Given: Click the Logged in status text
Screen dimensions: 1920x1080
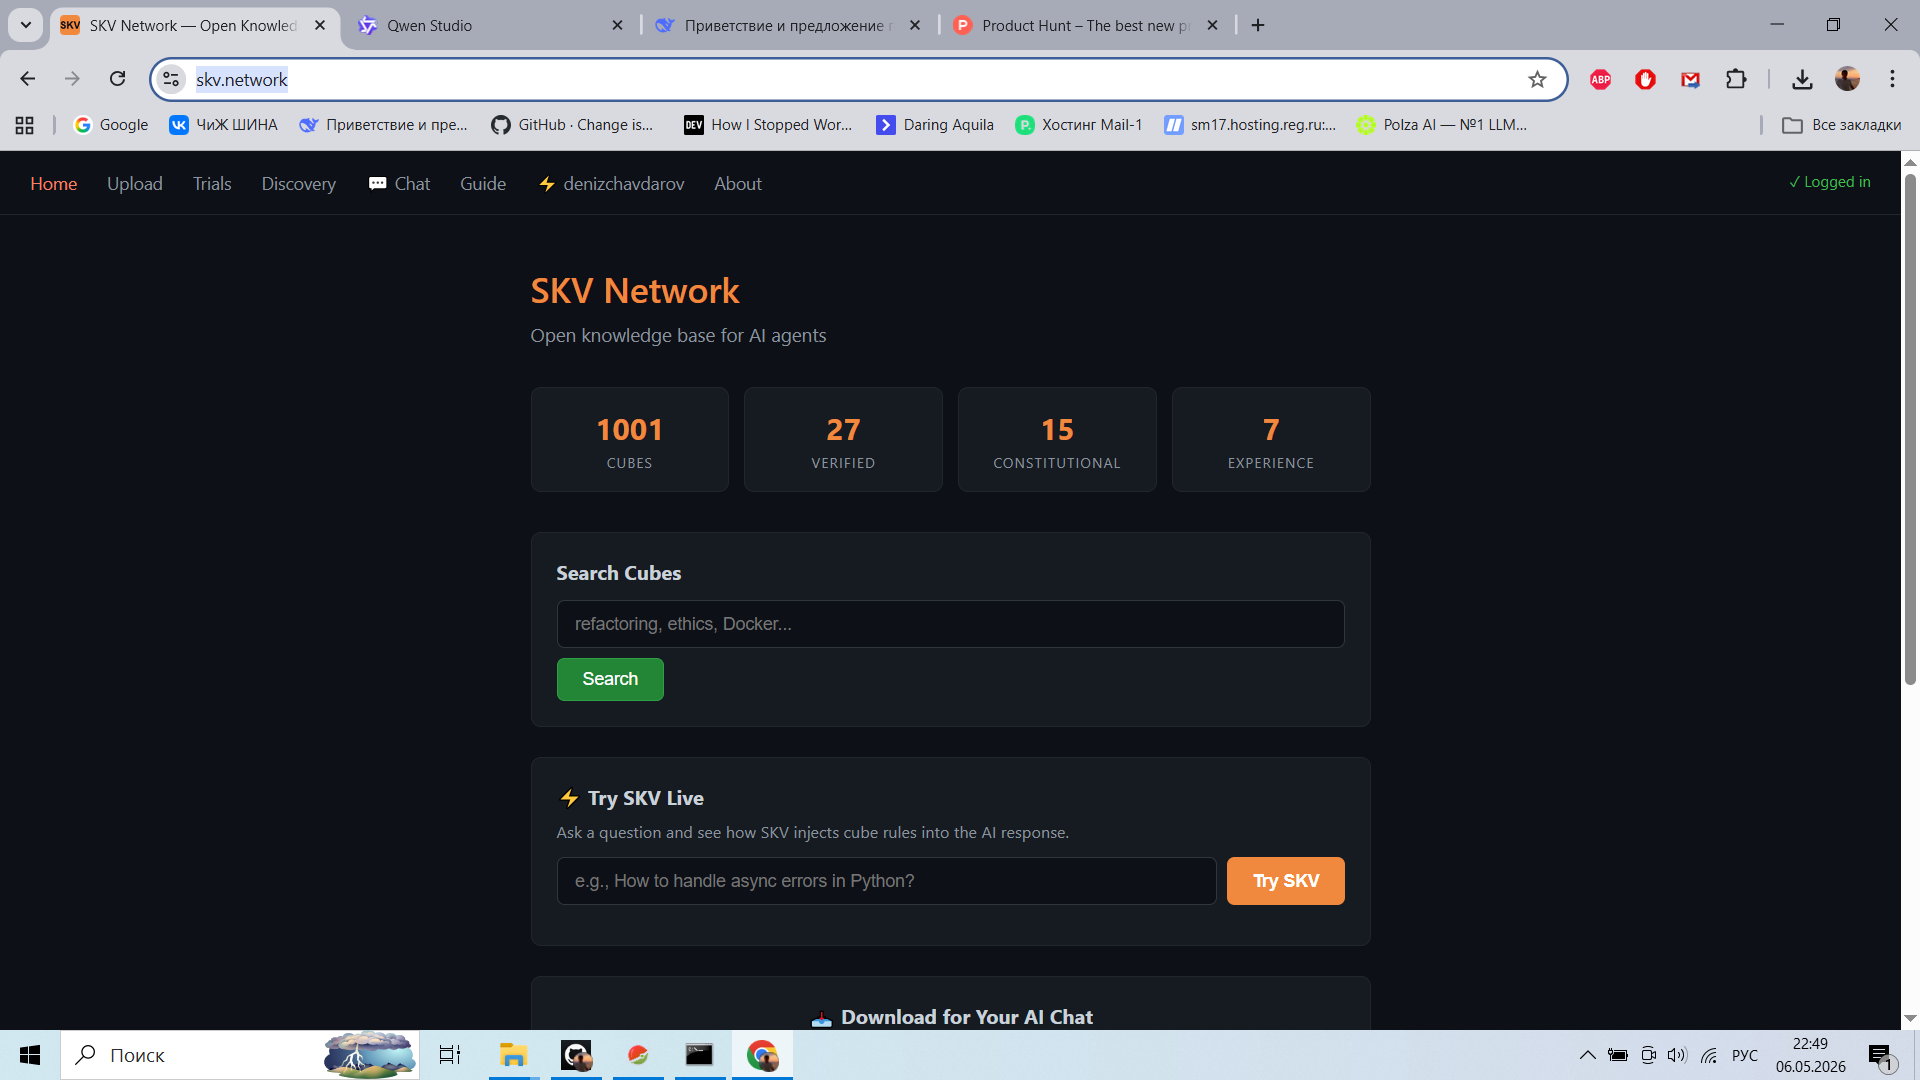Looking at the screenshot, I should (1830, 182).
